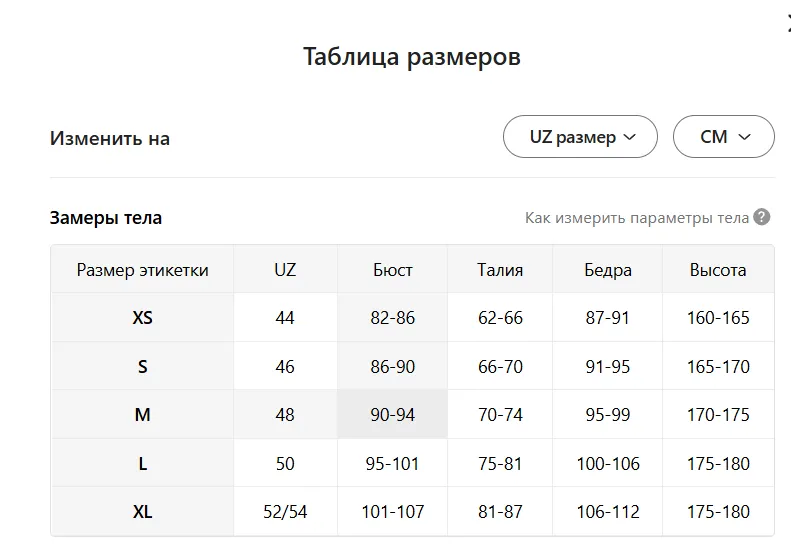
Task: Click the Размер этикетки column header
Action: tap(143, 270)
